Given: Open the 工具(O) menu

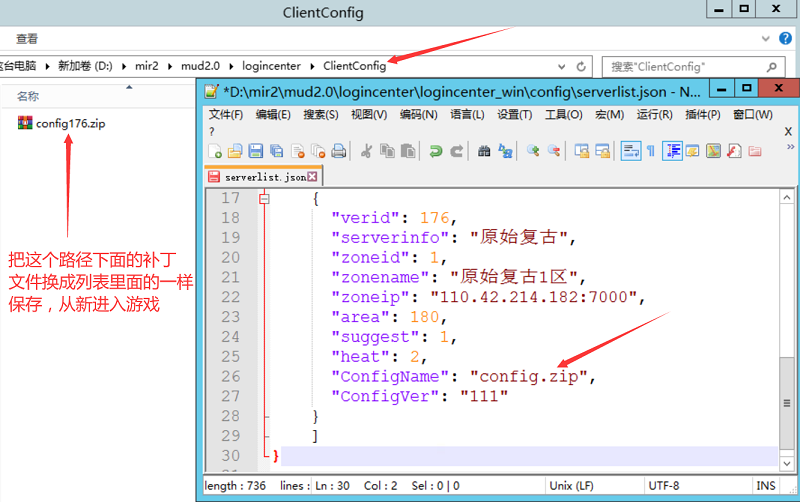Looking at the screenshot, I should click(563, 115).
